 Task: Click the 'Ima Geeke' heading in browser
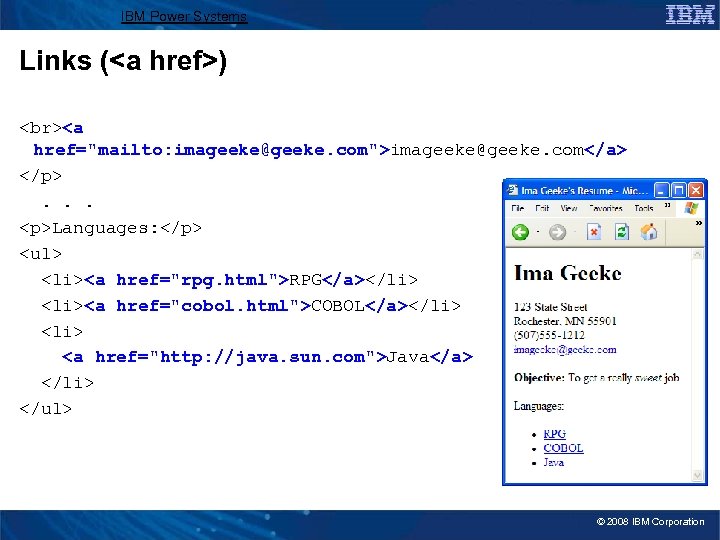(568, 273)
